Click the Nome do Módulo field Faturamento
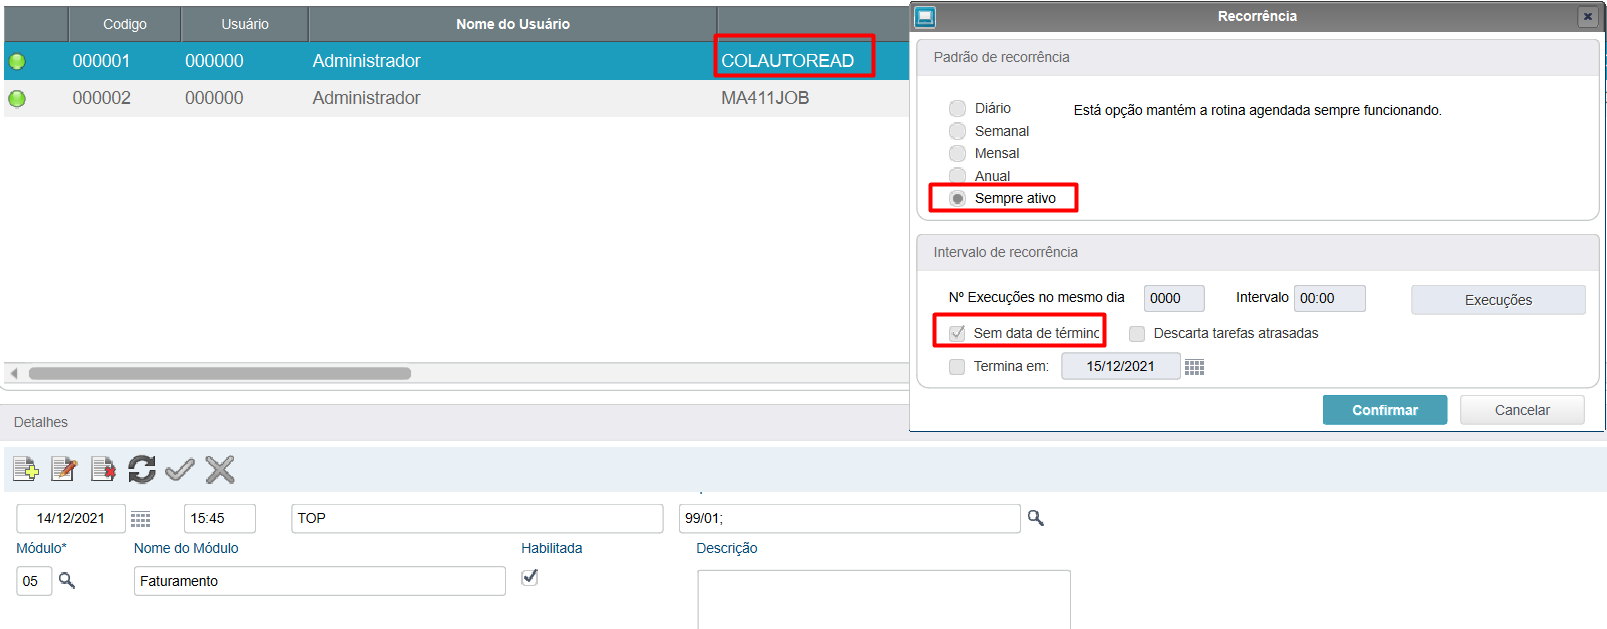1607x629 pixels. [x=320, y=581]
